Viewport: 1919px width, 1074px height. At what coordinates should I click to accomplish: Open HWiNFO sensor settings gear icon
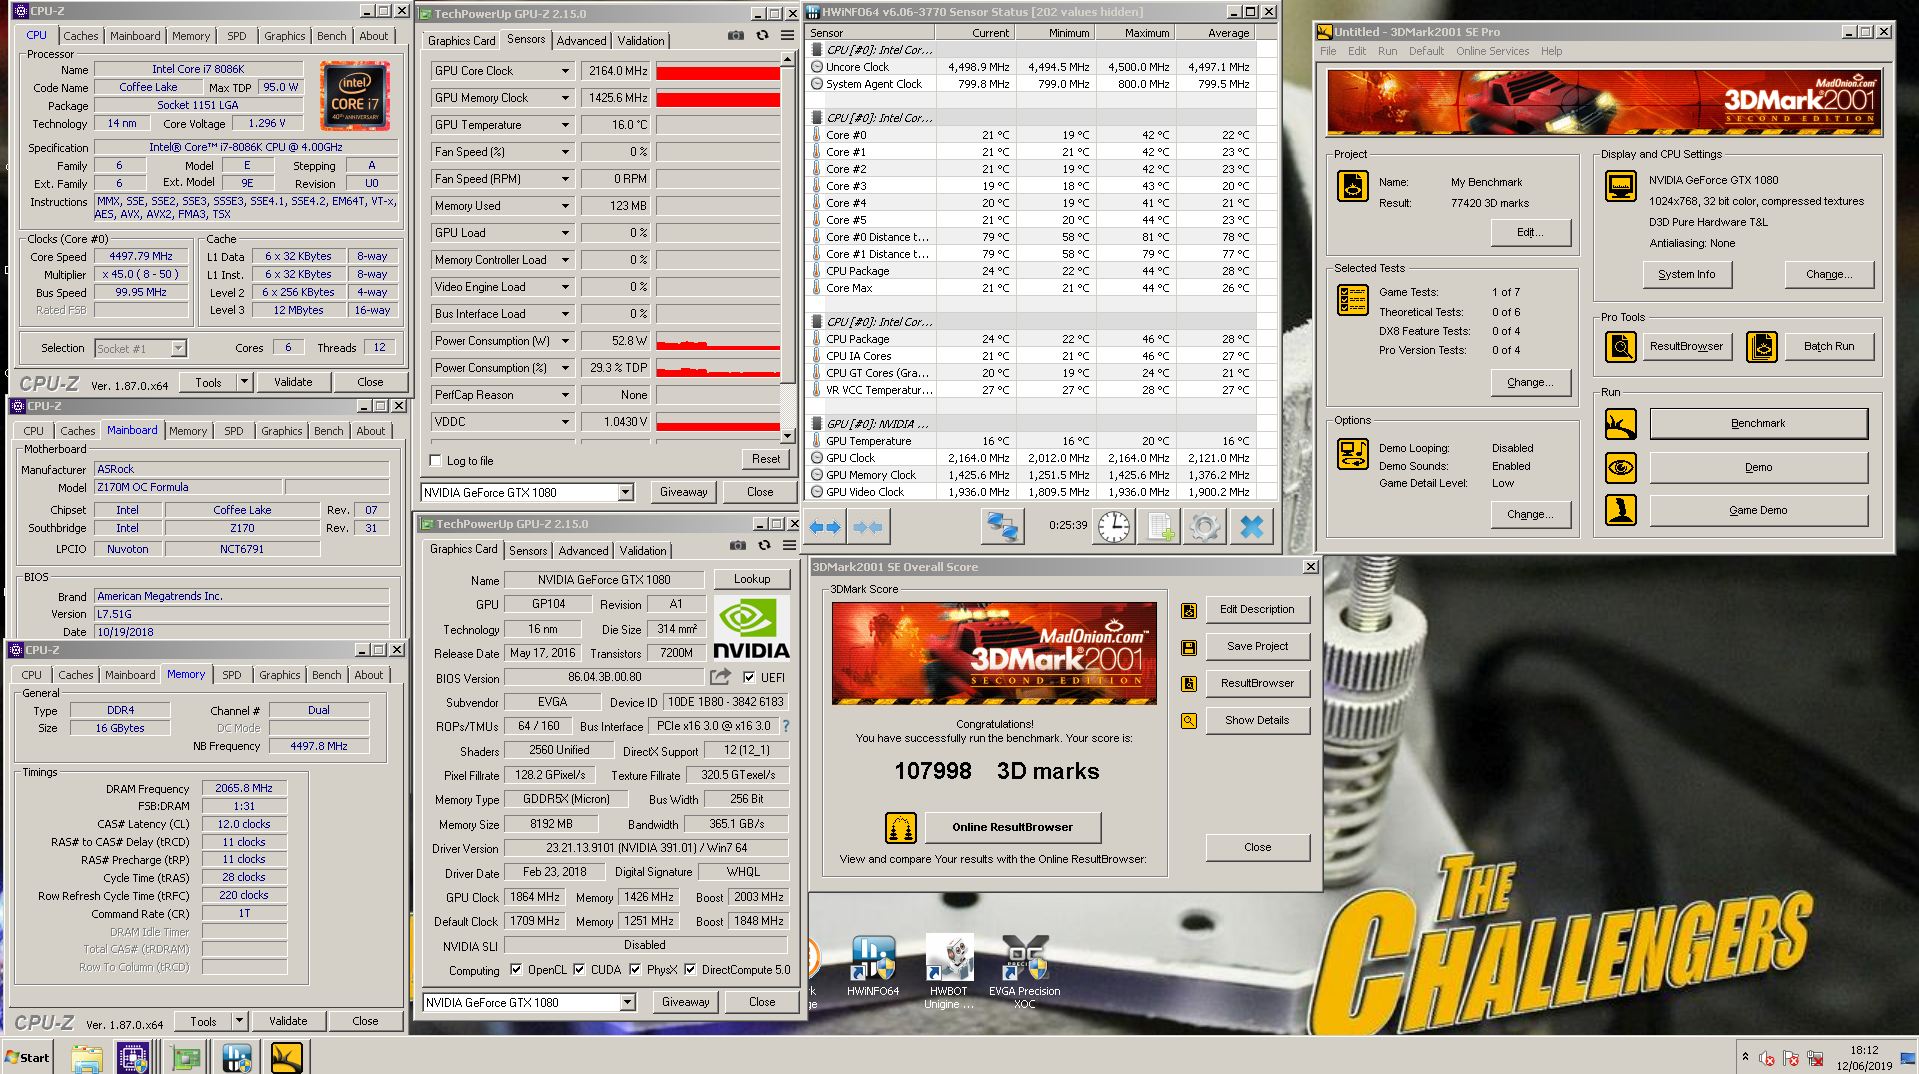tap(1204, 526)
